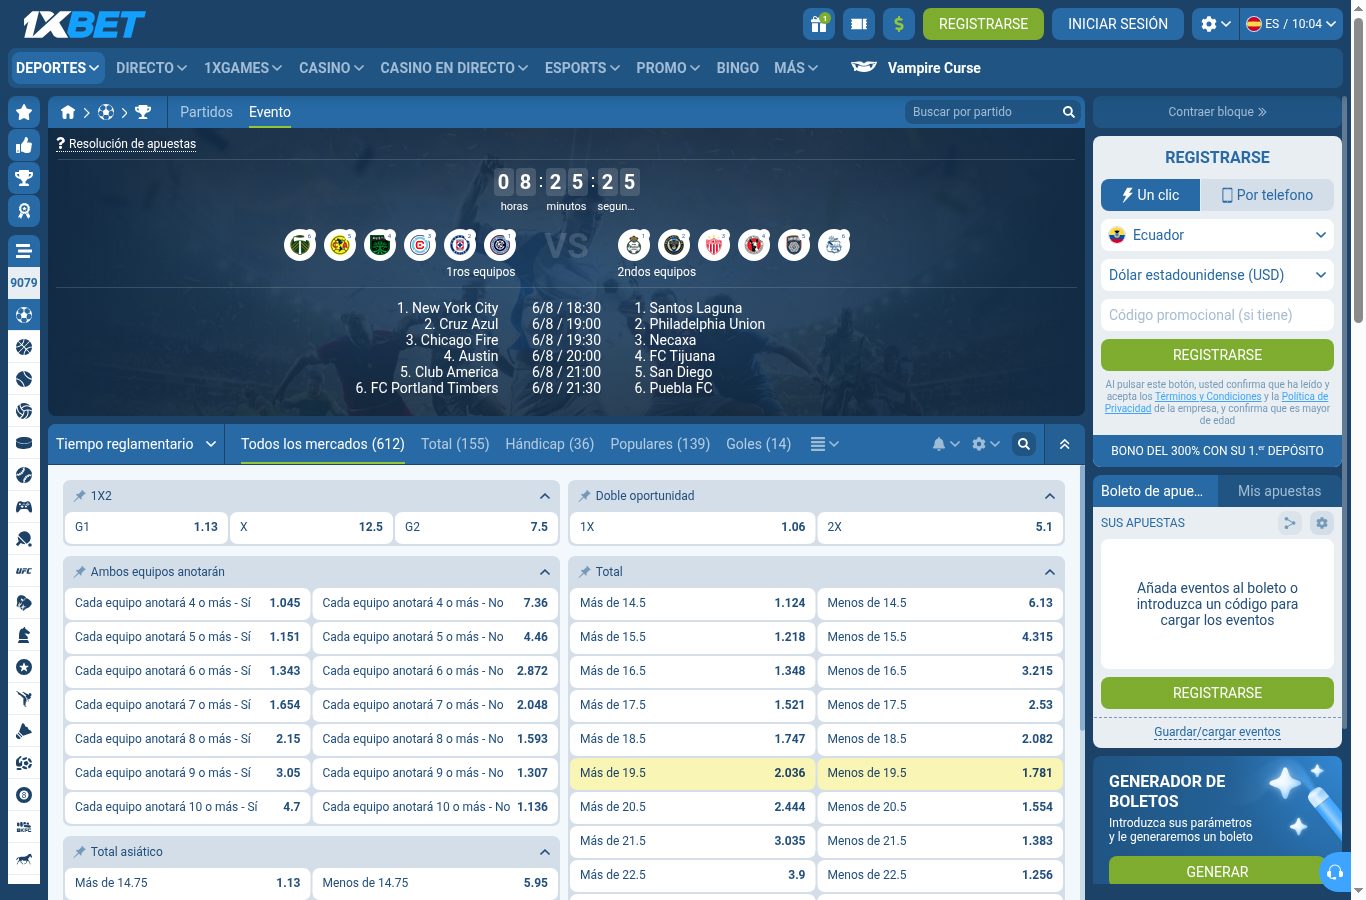Select Más de 19.5 odds 2.036

693,773
